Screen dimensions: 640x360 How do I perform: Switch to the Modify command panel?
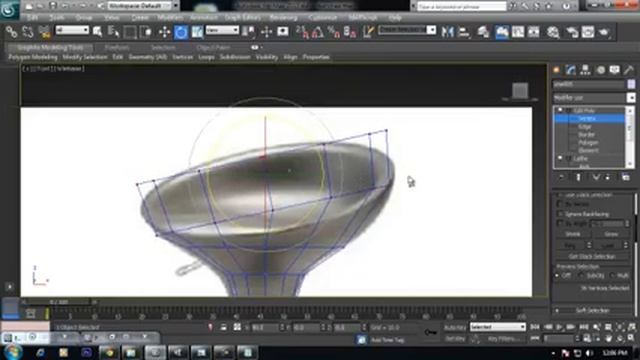571,70
